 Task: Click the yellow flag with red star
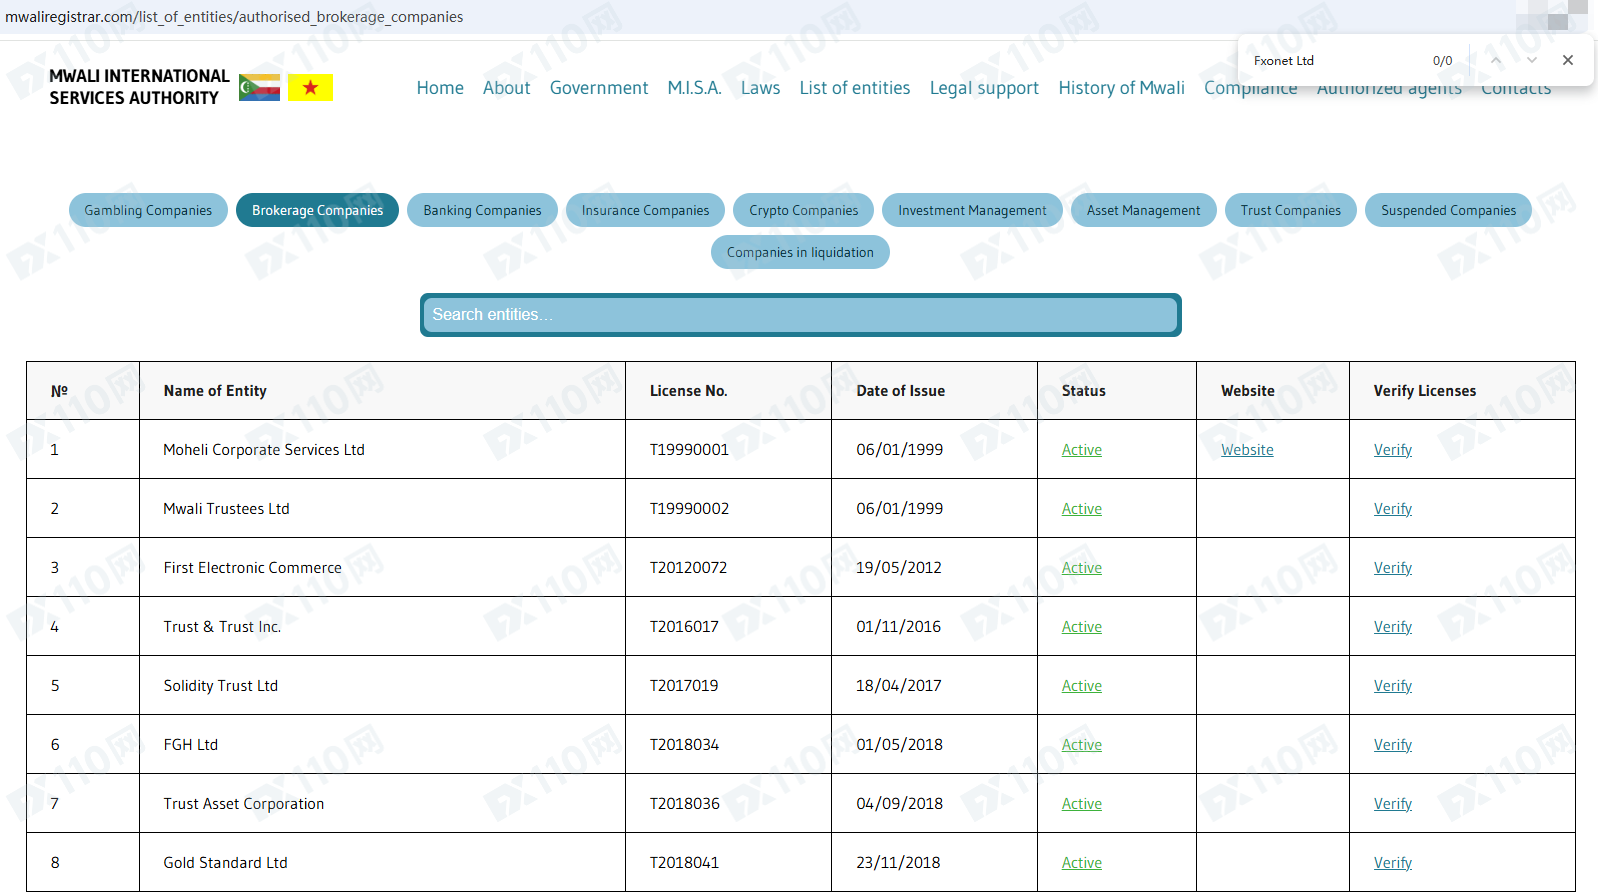[x=310, y=88]
